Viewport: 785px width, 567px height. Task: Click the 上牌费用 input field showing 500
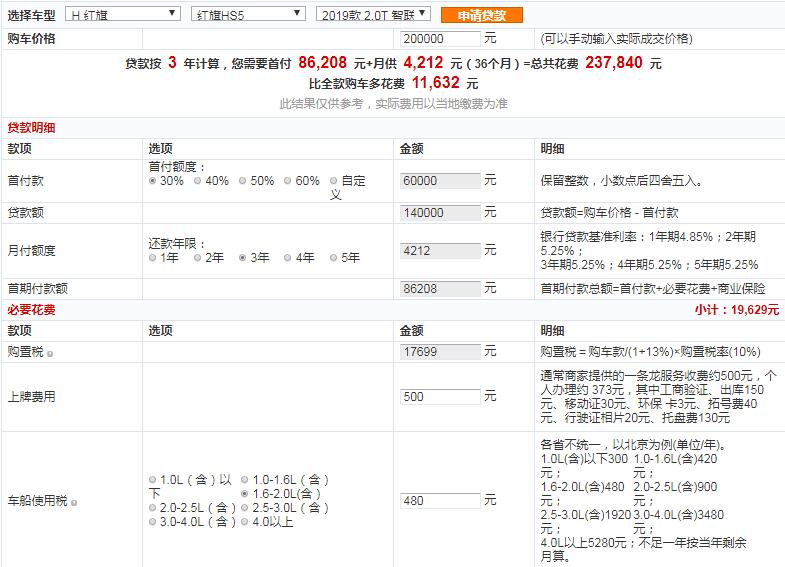tap(440, 397)
